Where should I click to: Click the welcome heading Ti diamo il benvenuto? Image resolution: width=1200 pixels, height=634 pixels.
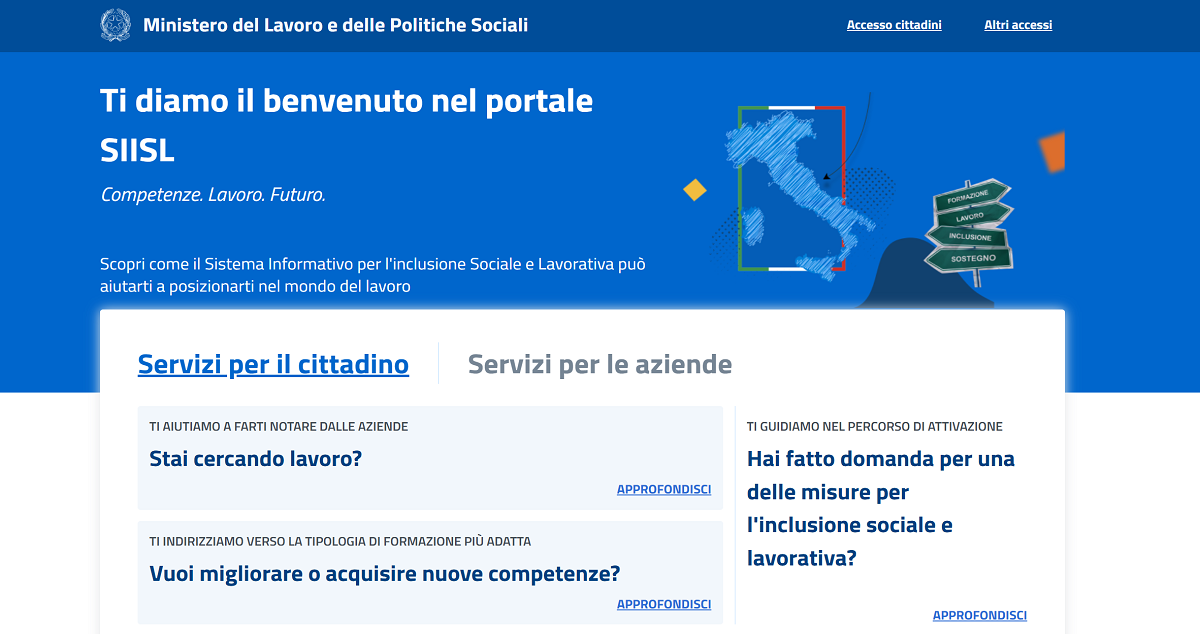tap(347, 125)
